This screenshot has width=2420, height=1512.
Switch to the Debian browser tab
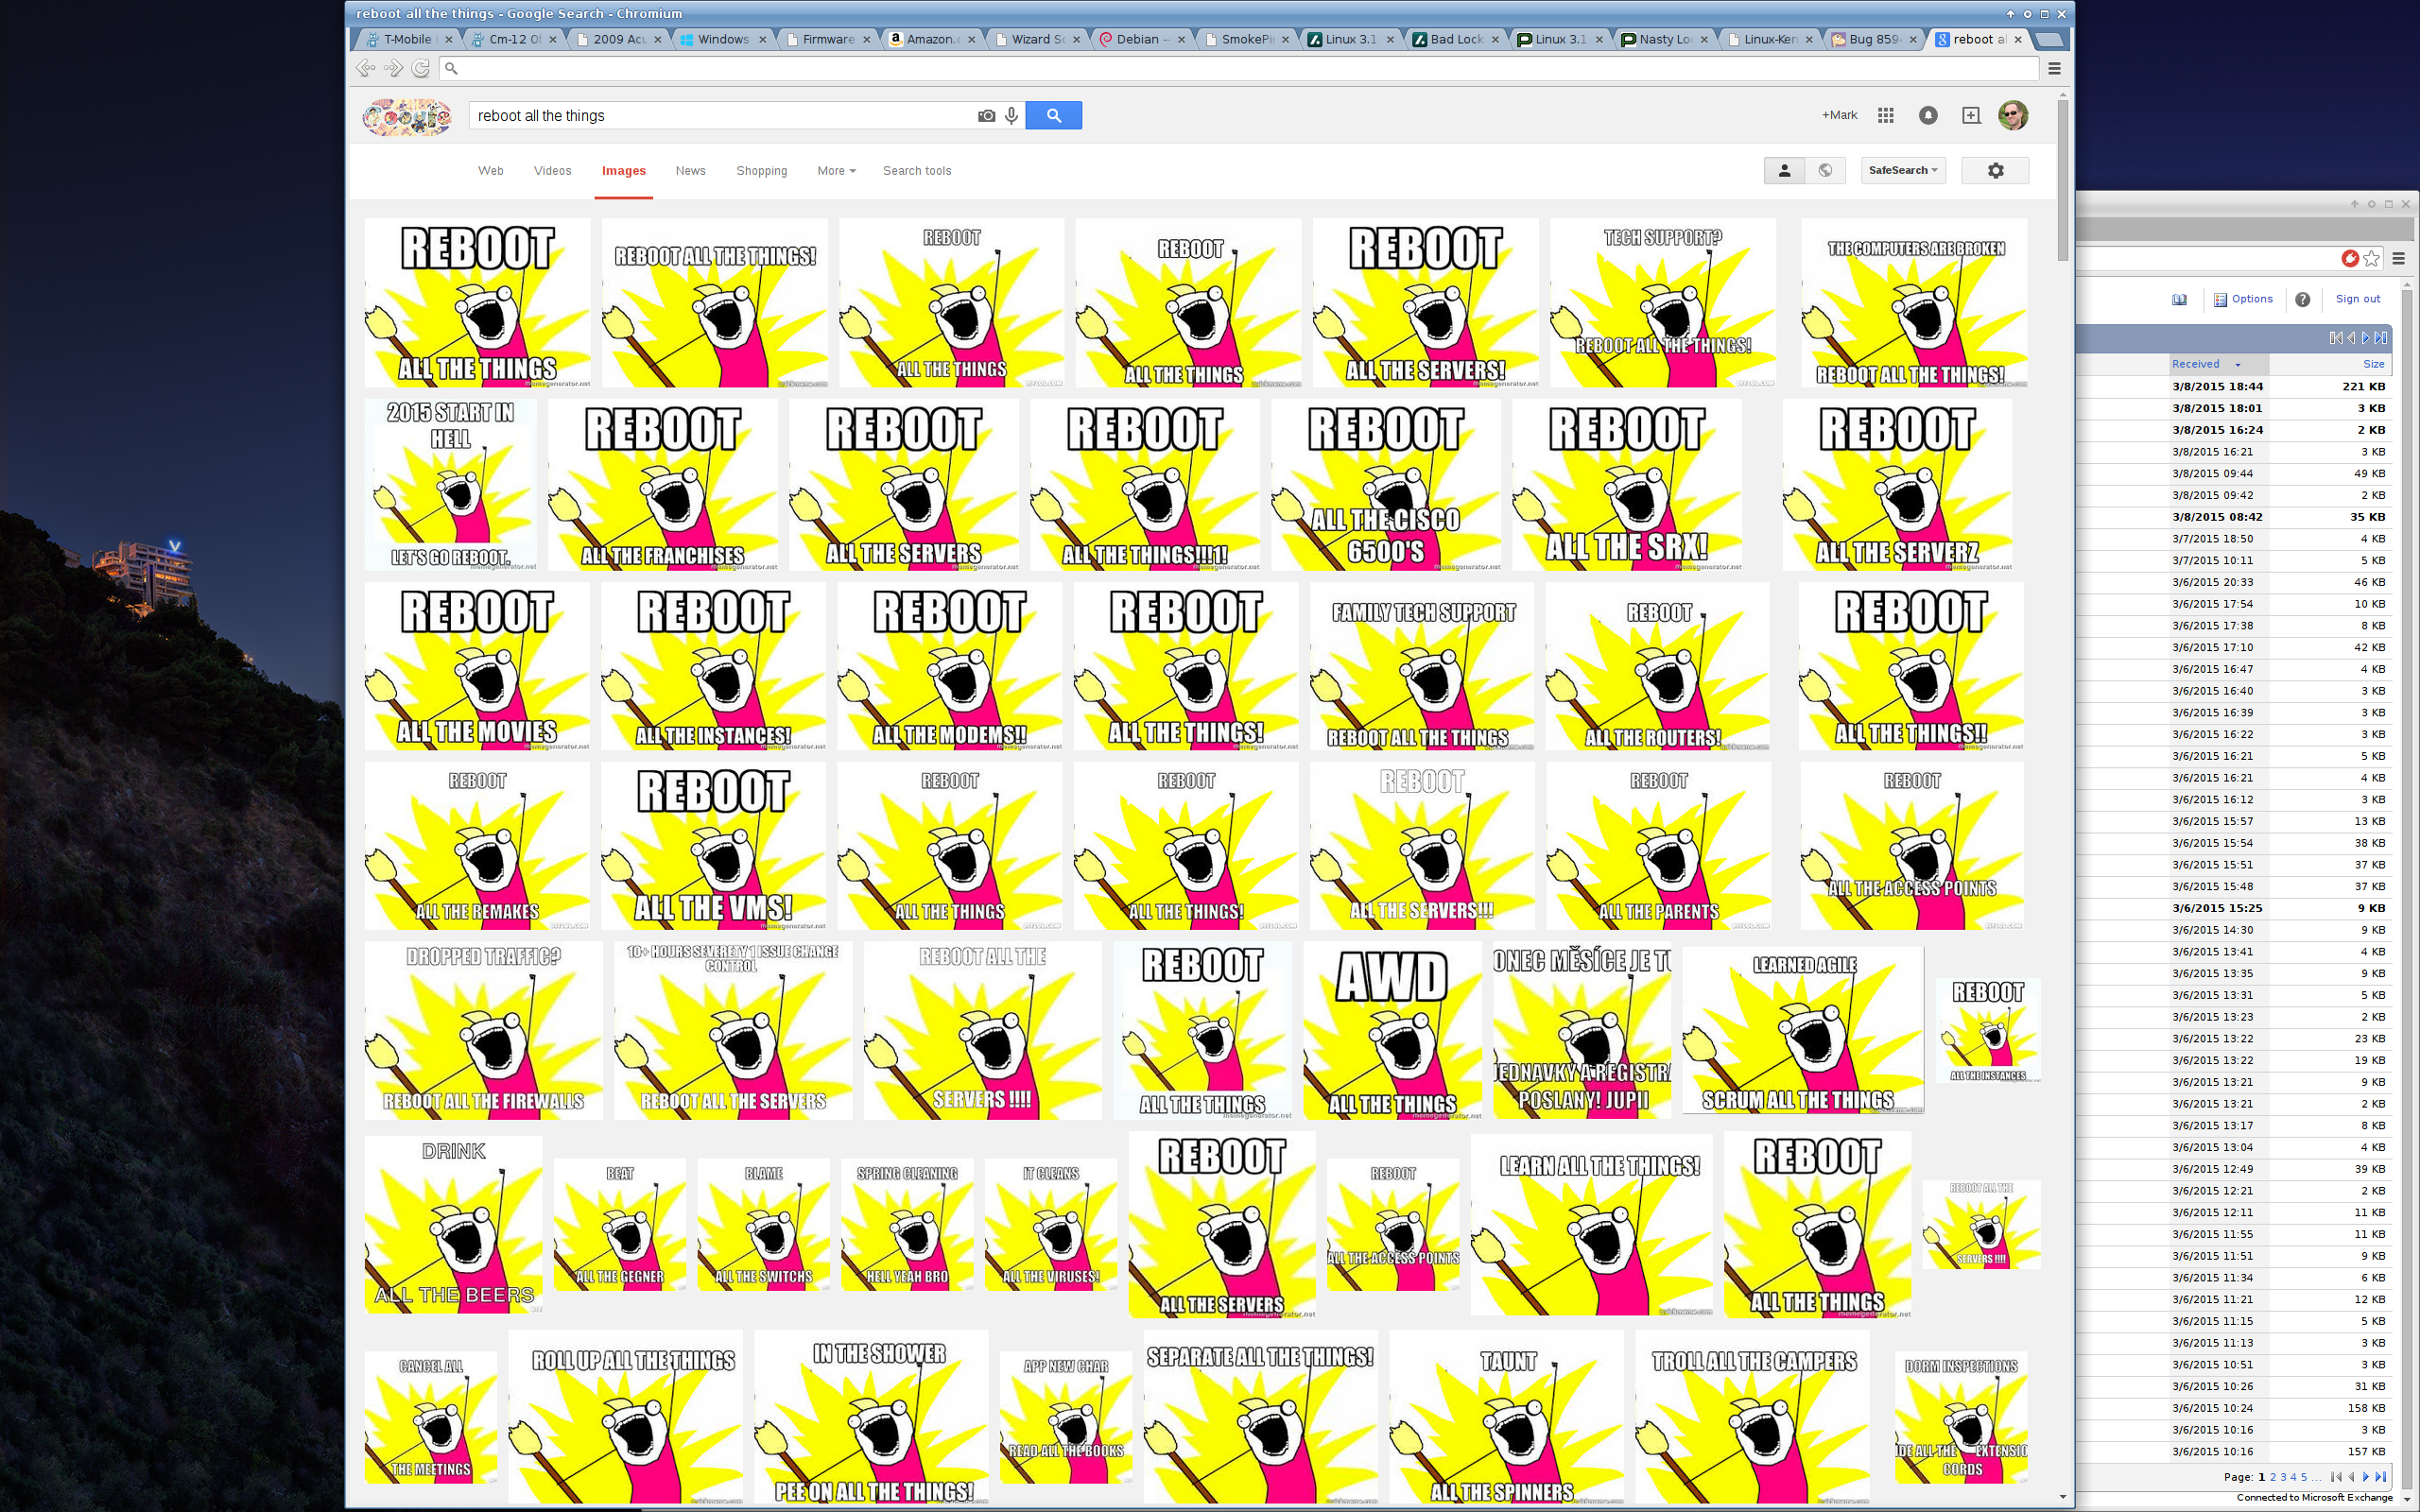pos(1141,39)
